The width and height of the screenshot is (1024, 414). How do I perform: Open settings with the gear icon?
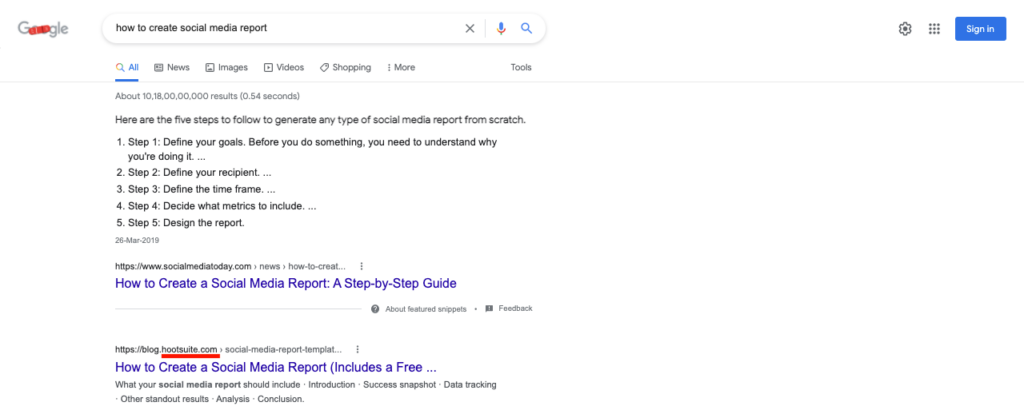pyautogui.click(x=905, y=29)
